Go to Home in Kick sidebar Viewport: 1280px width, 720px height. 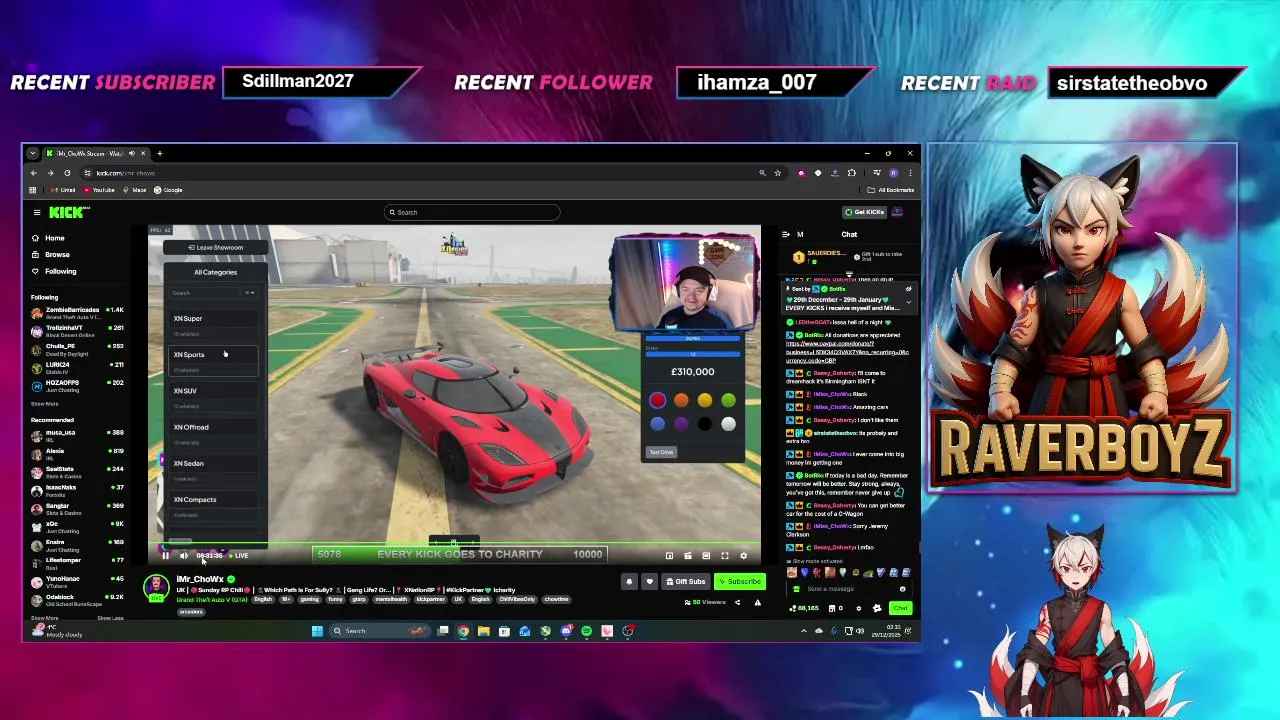pos(55,238)
